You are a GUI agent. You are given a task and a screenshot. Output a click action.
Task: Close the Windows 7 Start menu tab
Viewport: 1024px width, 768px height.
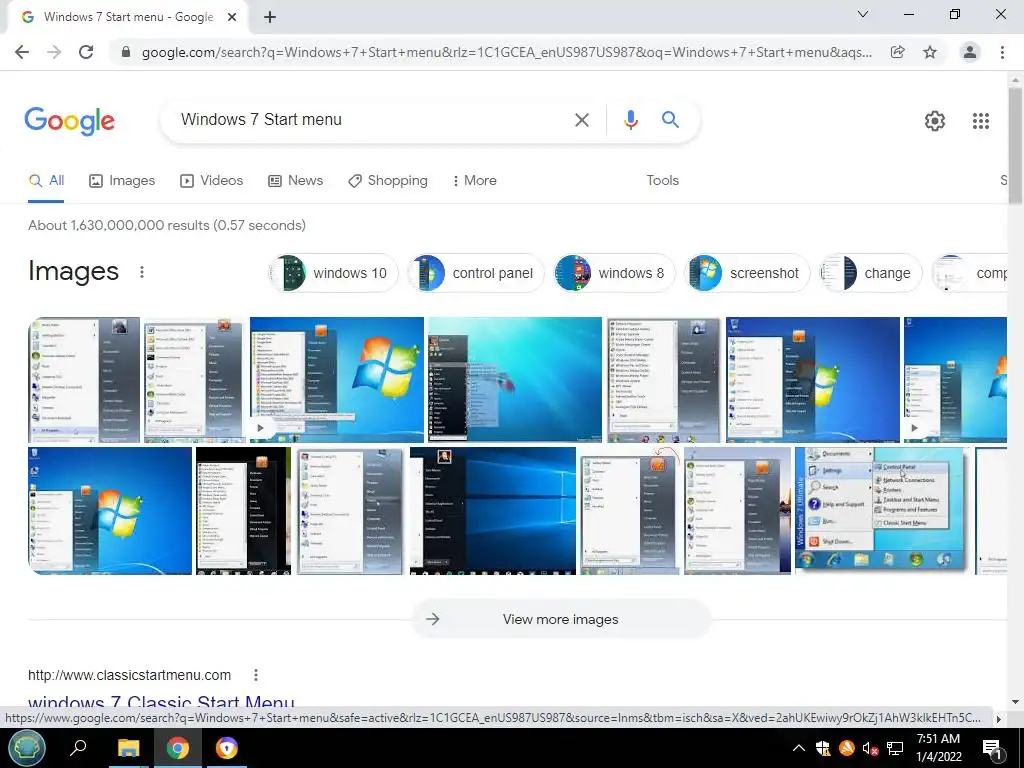(x=232, y=18)
